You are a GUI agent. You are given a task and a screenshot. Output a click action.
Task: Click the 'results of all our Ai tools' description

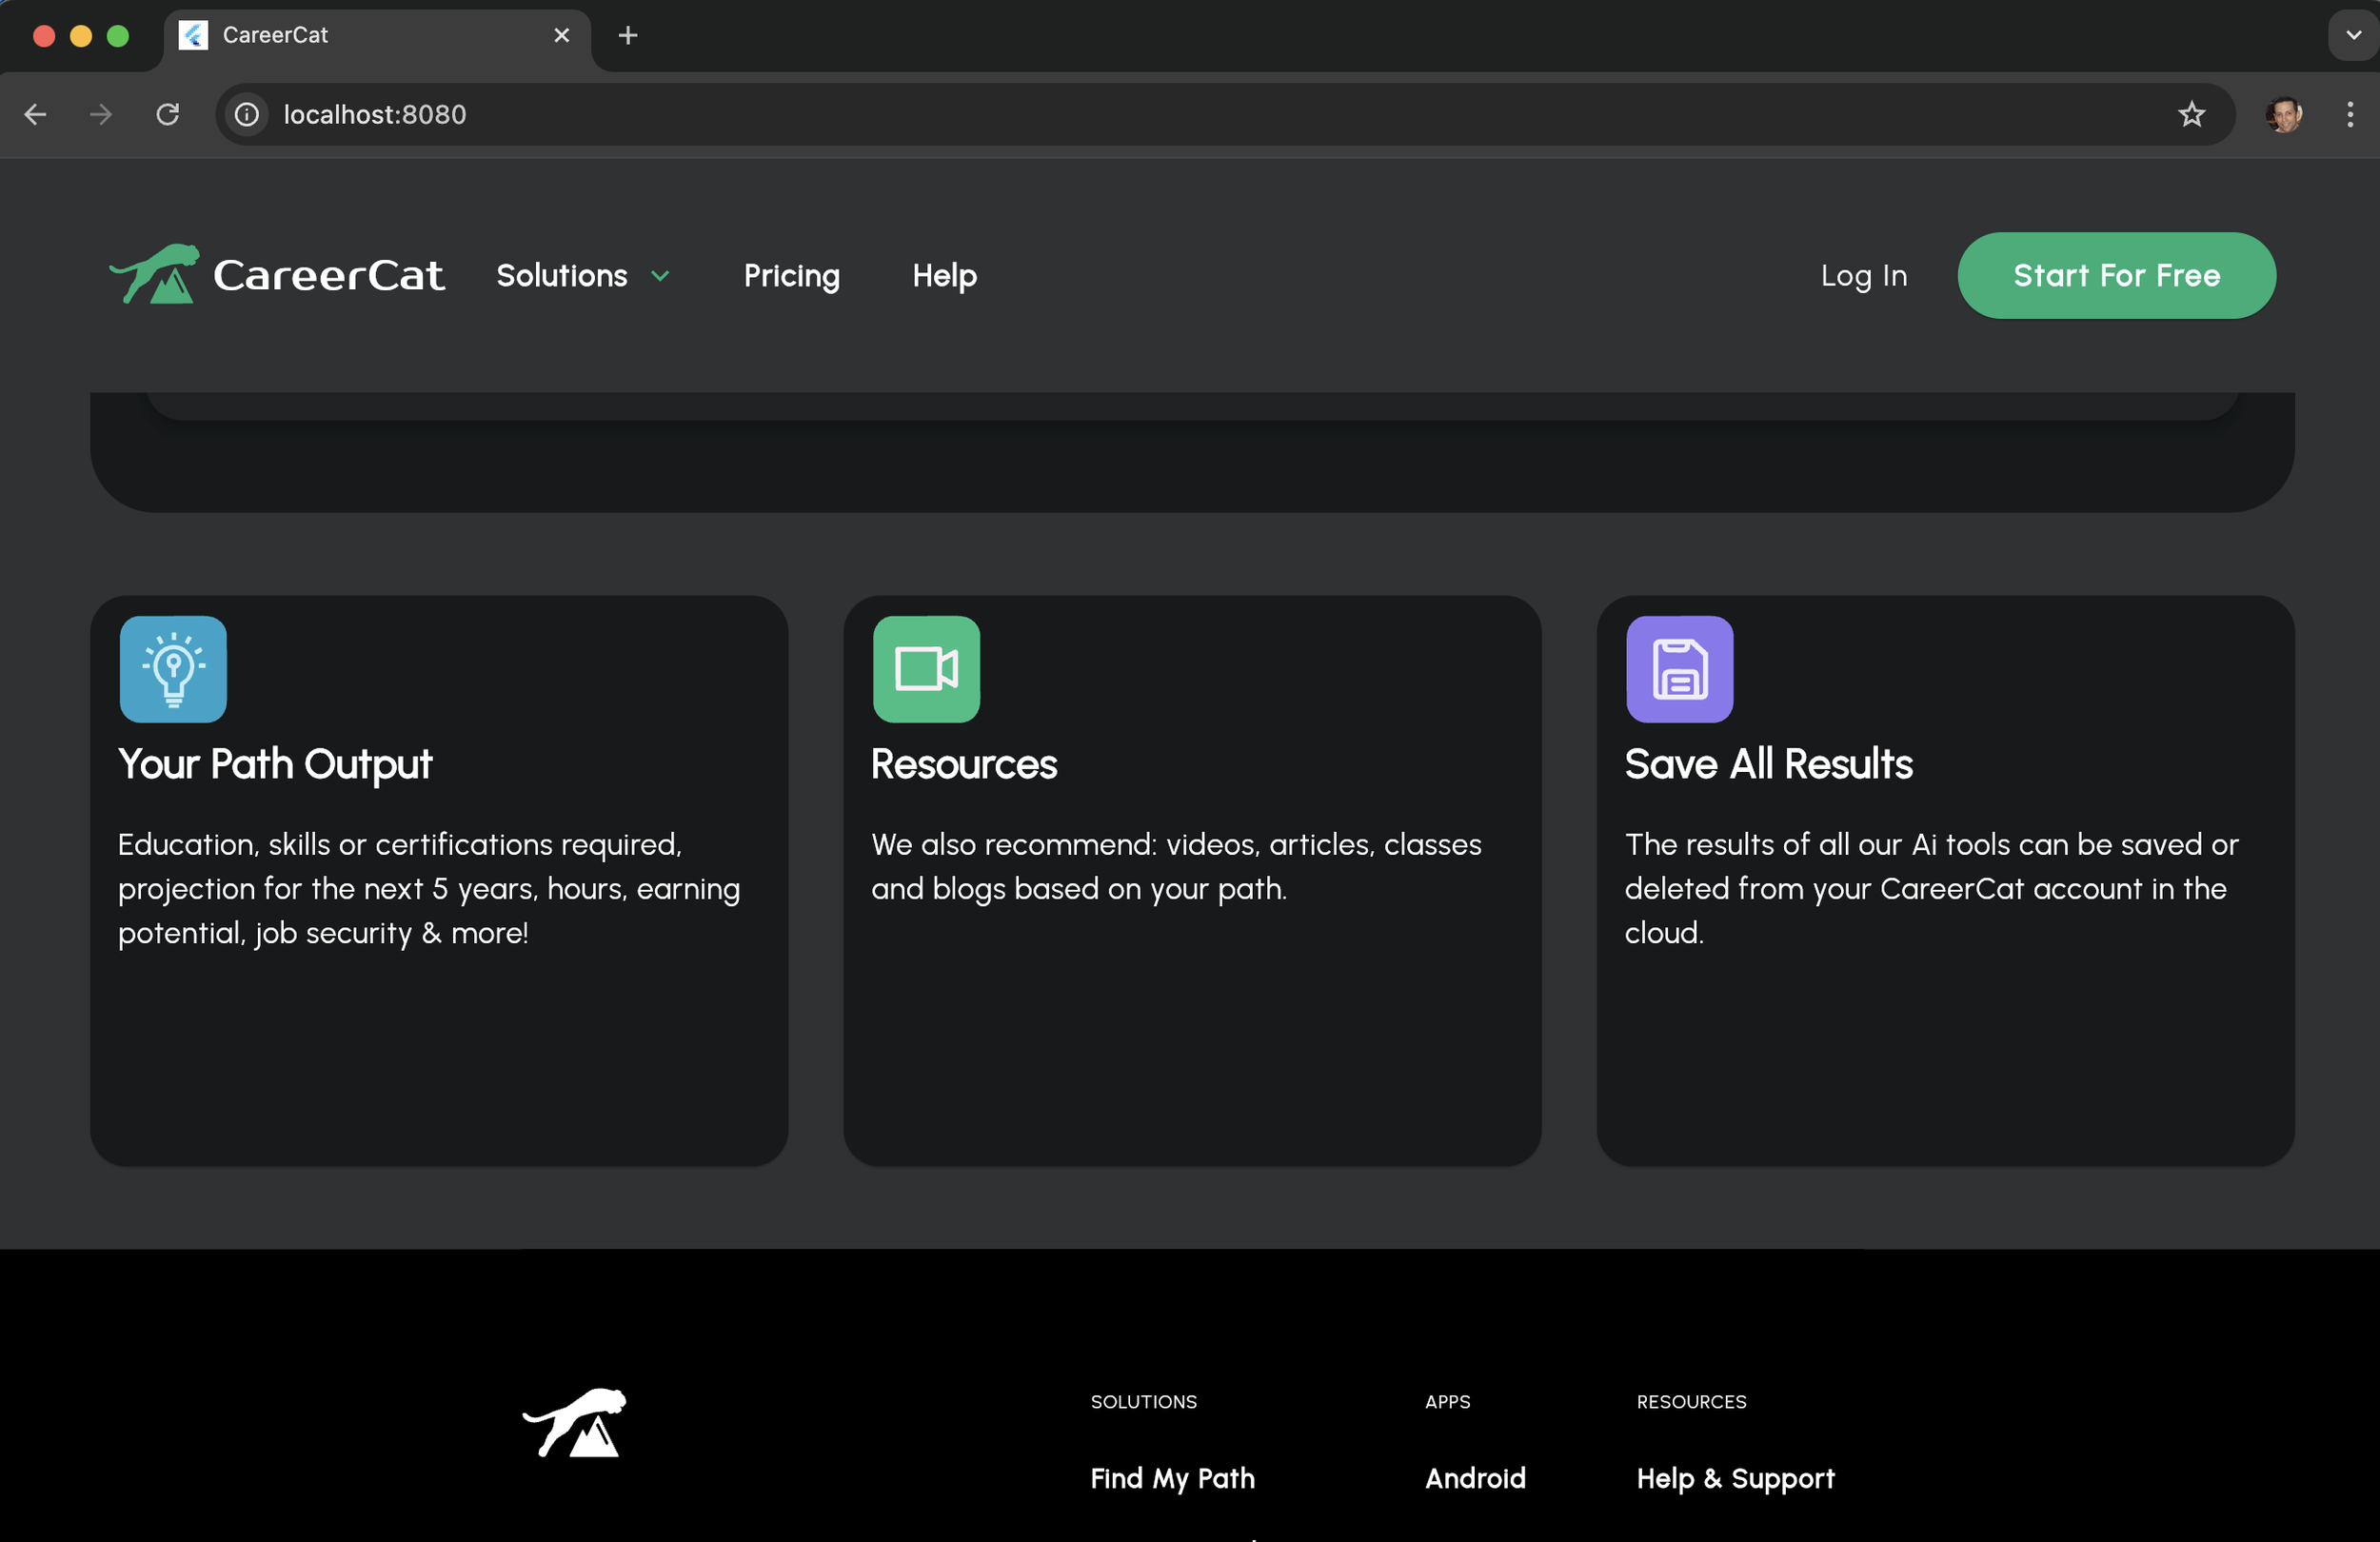click(x=1930, y=889)
